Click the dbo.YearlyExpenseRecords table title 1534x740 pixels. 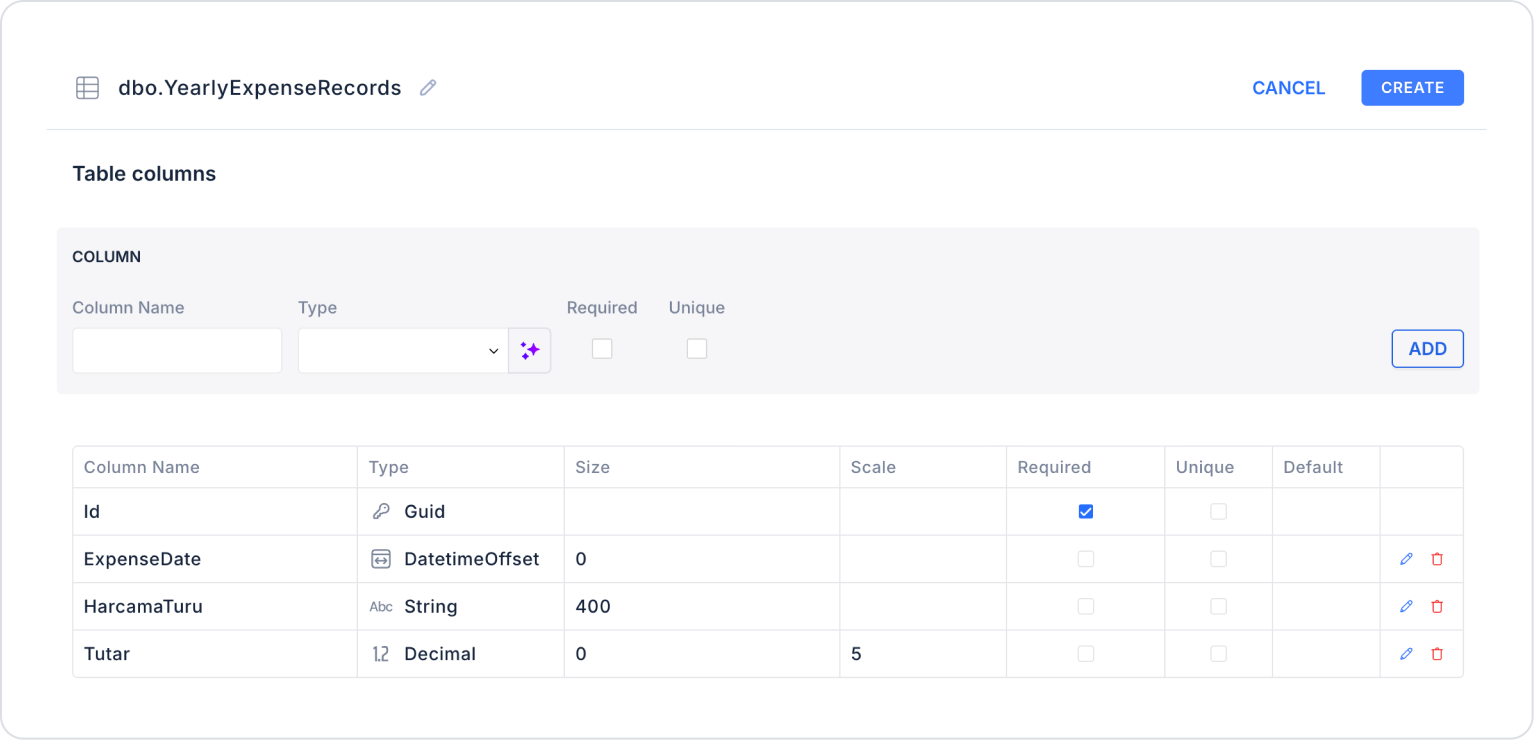pyautogui.click(x=260, y=88)
